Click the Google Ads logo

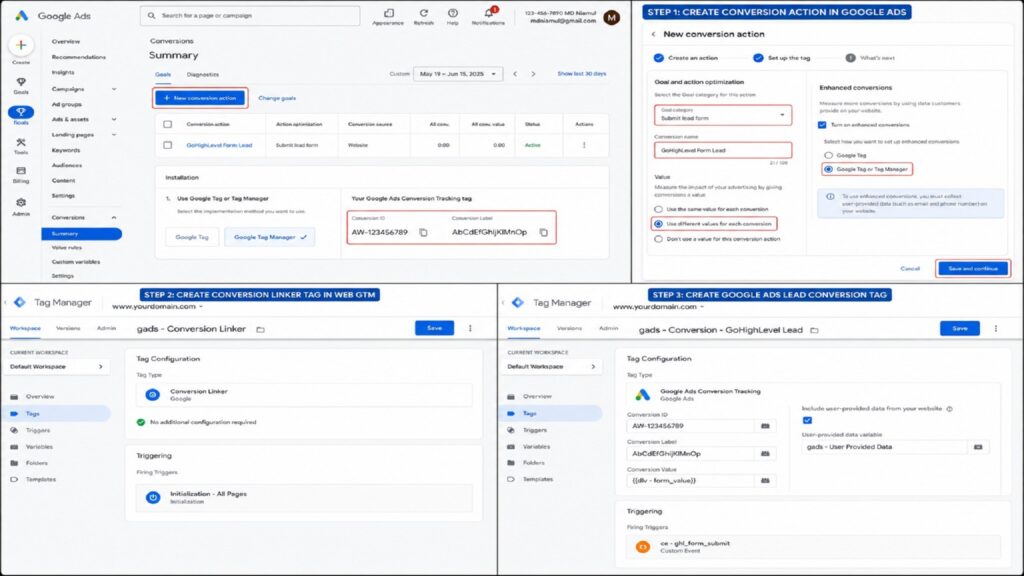tap(21, 15)
